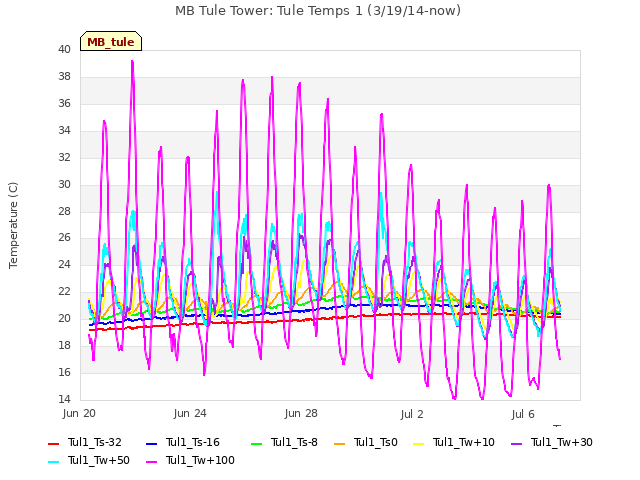Select the Tul1_Tw+100 legend entry

[190, 460]
